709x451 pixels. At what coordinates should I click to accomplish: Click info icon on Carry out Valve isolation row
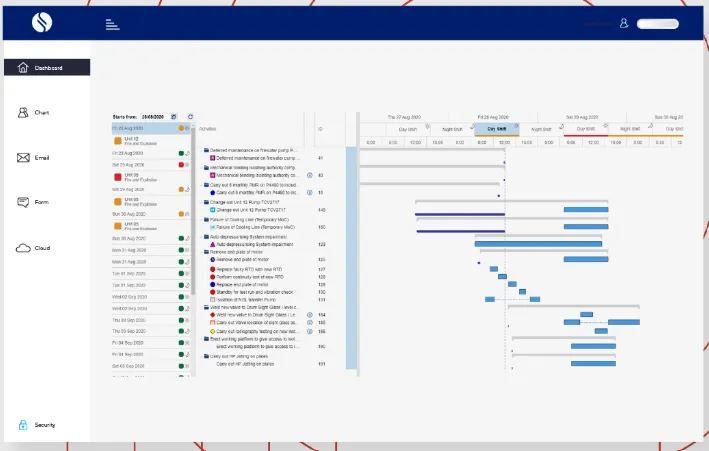pyautogui.click(x=310, y=323)
